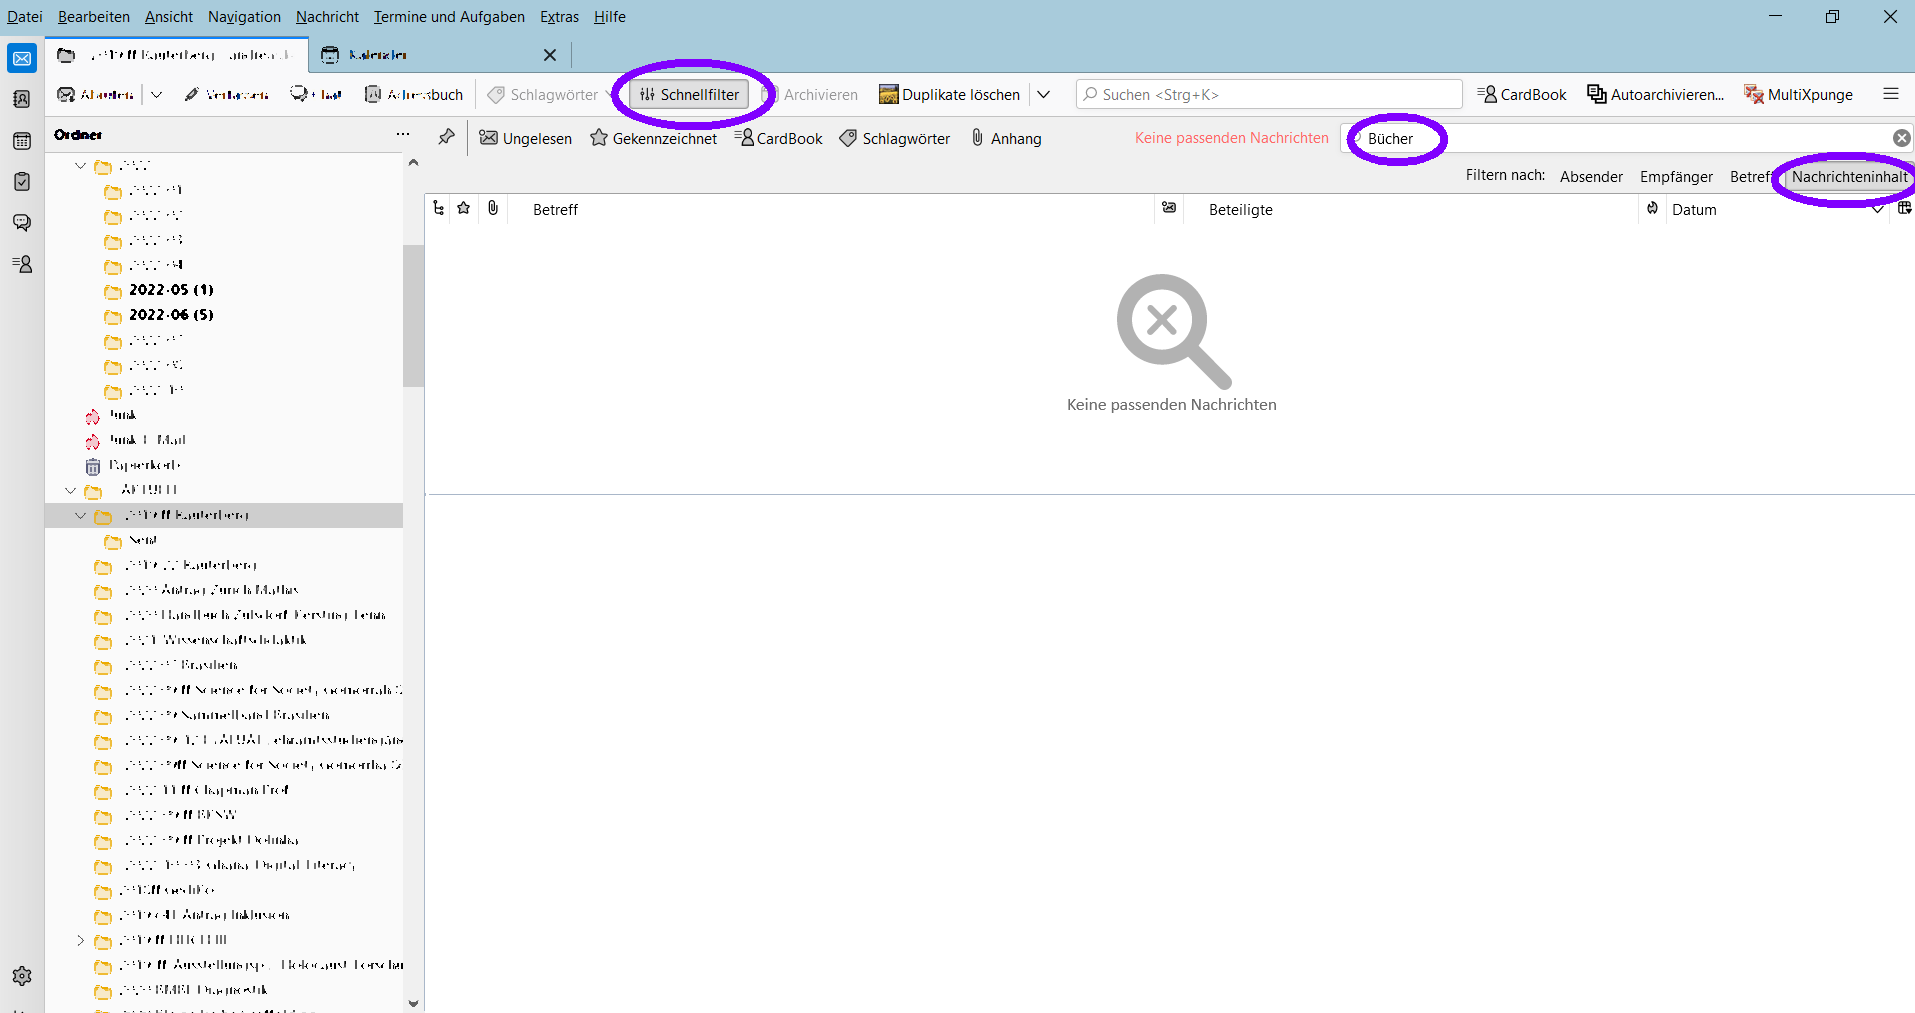
Task: Open the column picker beside Datum
Action: [x=1904, y=208]
